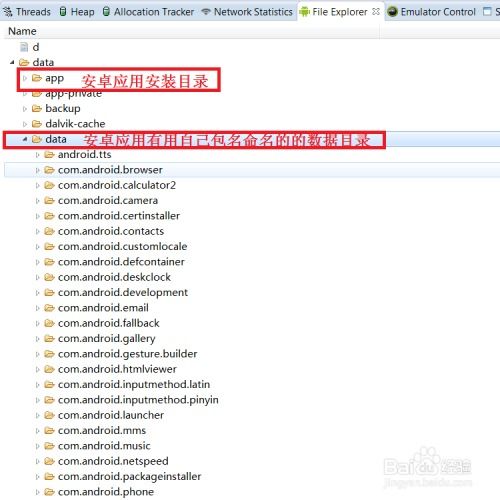Click the Threads tab icon
Screen dimensions: 500x500
[7, 12]
